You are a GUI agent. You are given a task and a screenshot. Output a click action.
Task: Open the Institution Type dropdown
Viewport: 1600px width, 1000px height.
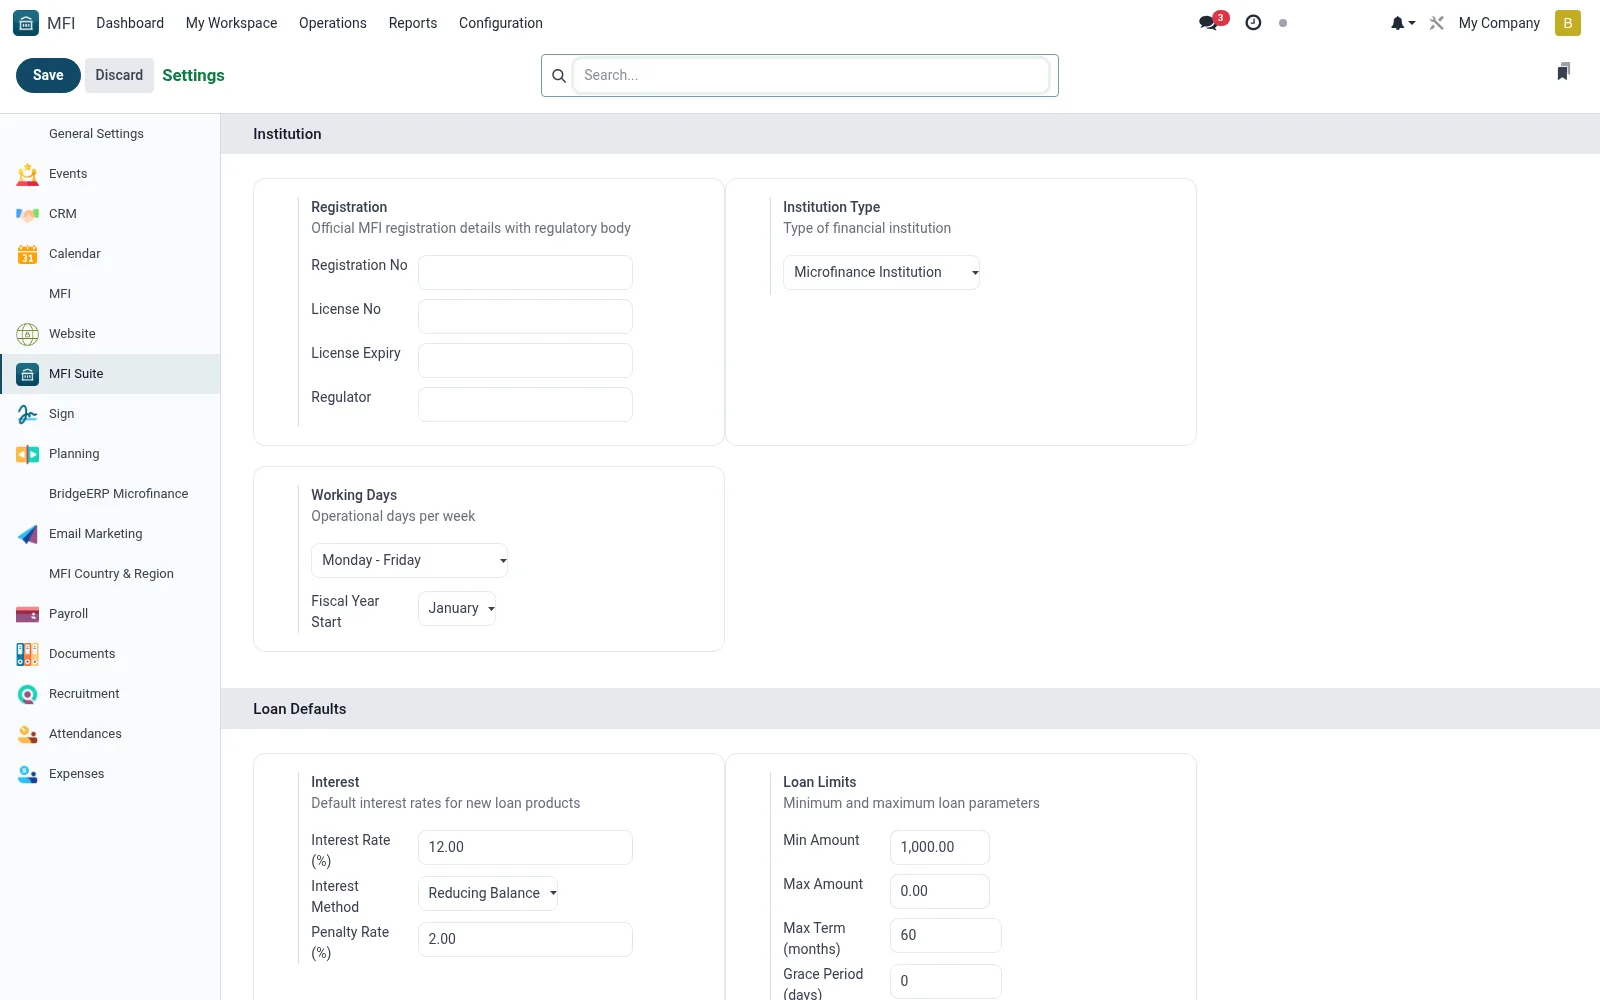pyautogui.click(x=881, y=272)
